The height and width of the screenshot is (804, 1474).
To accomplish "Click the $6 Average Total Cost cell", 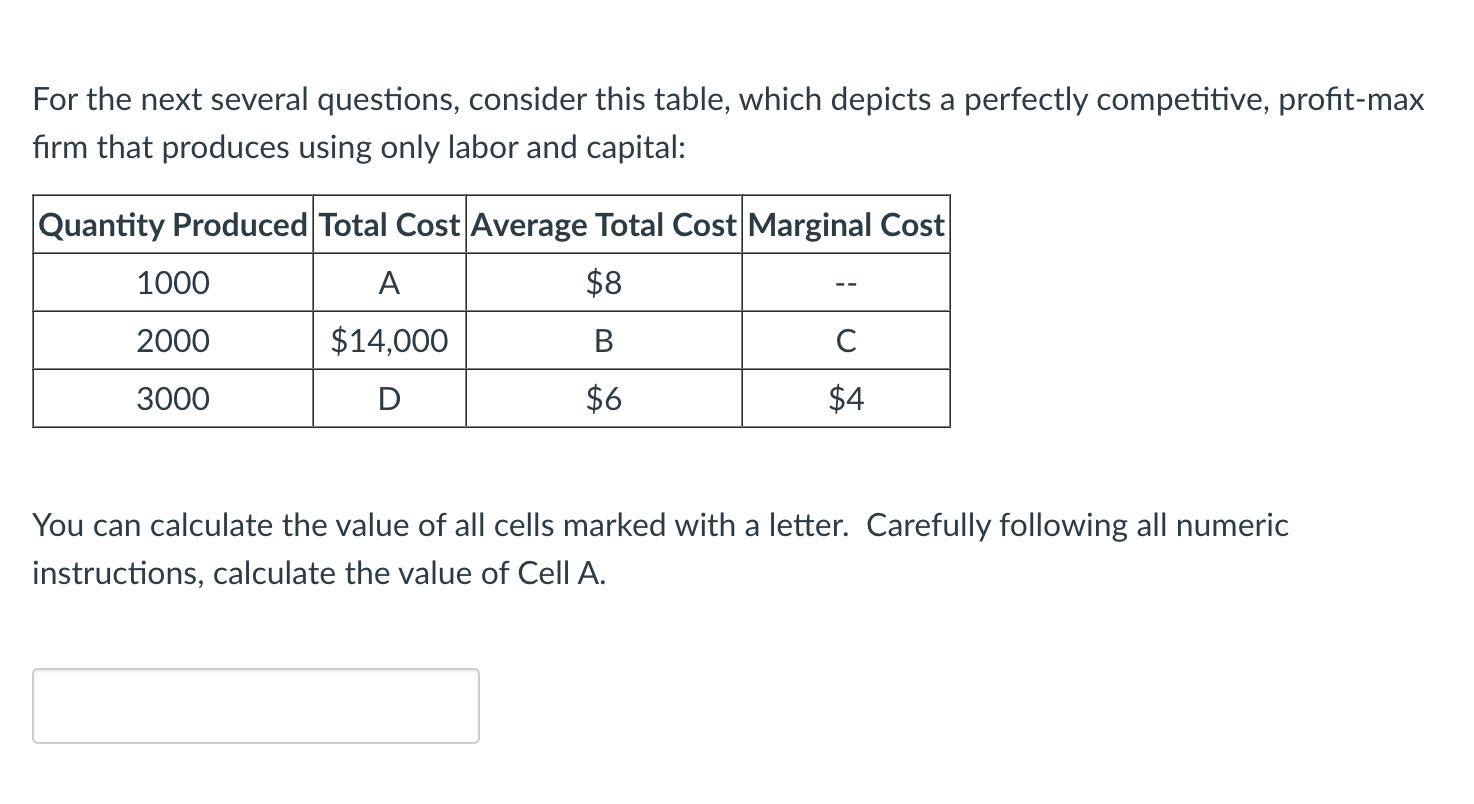I will (x=602, y=399).
